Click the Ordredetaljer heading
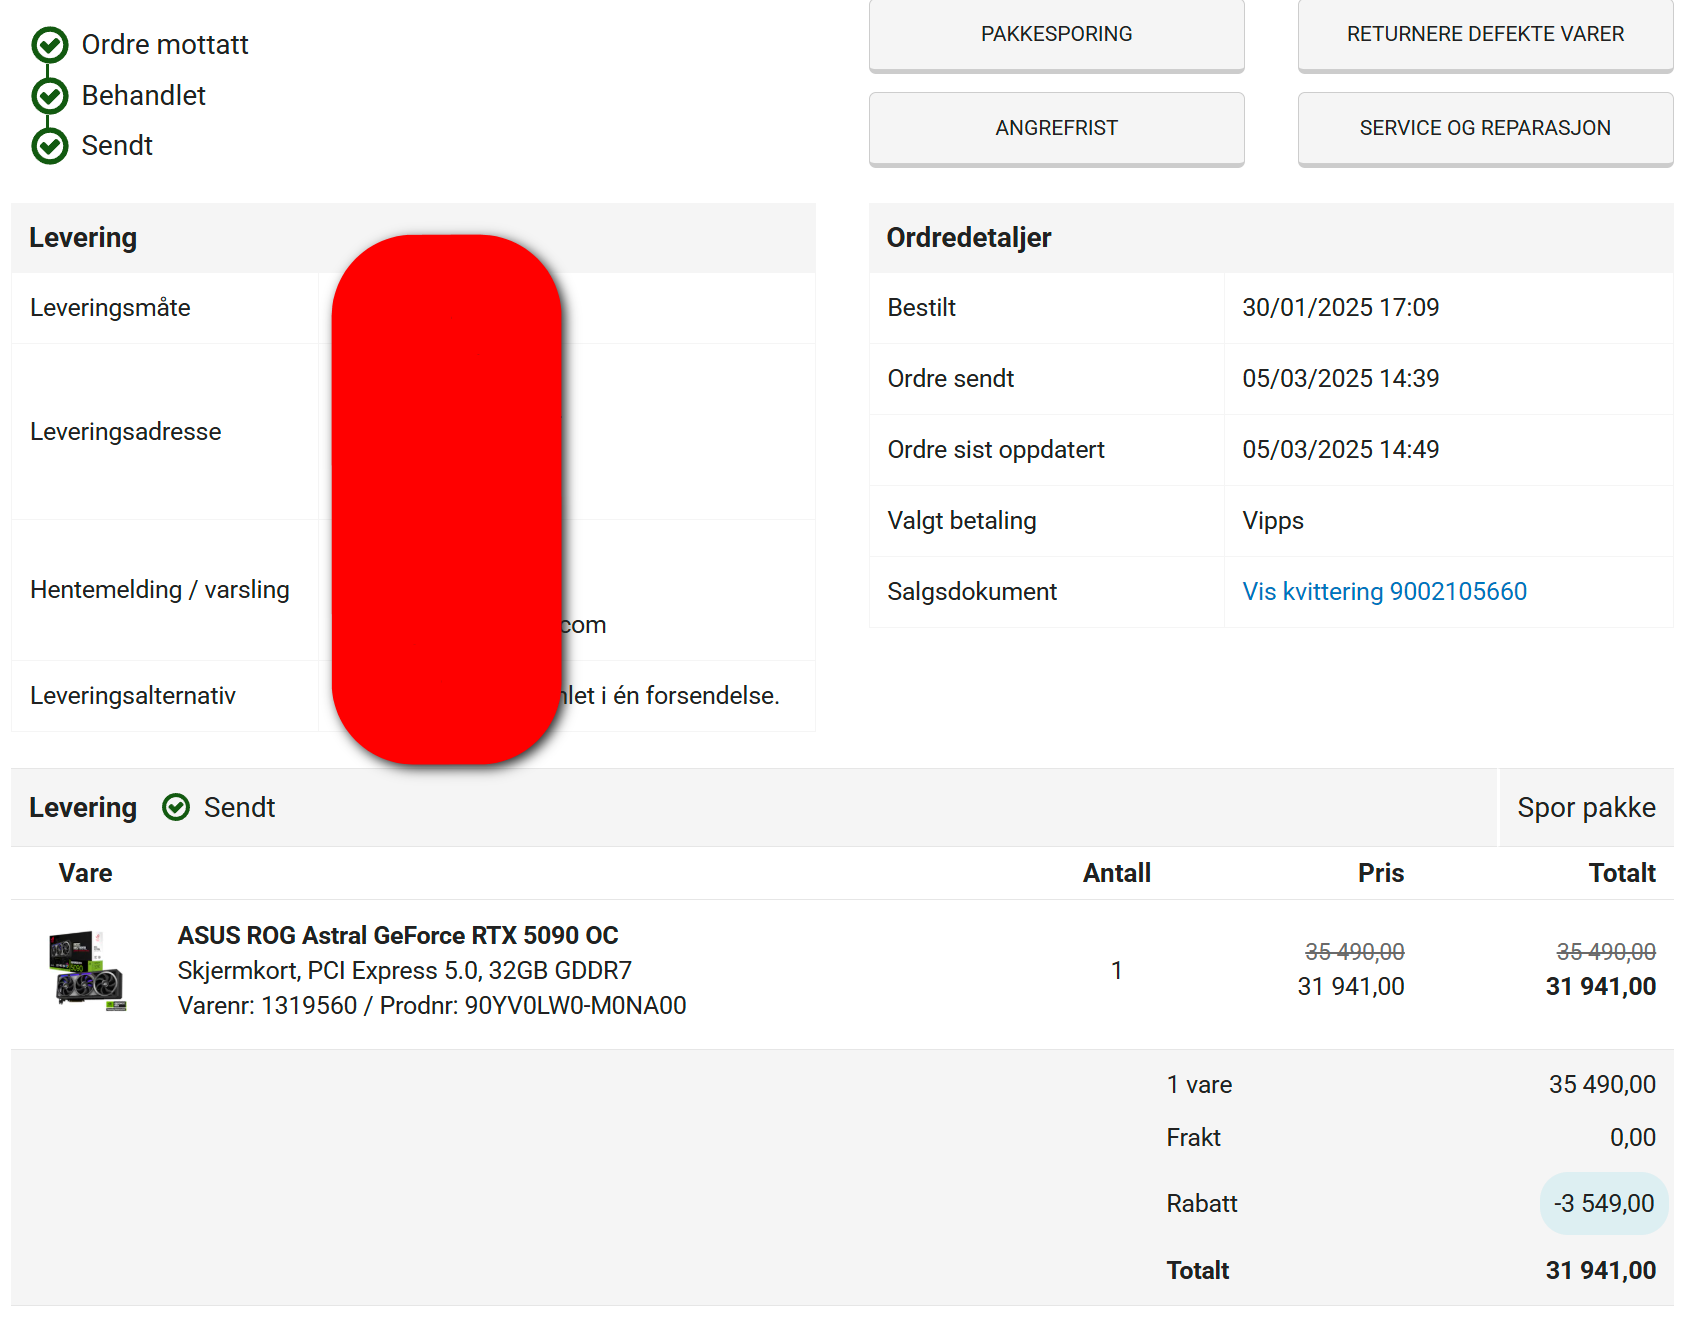 tap(968, 238)
